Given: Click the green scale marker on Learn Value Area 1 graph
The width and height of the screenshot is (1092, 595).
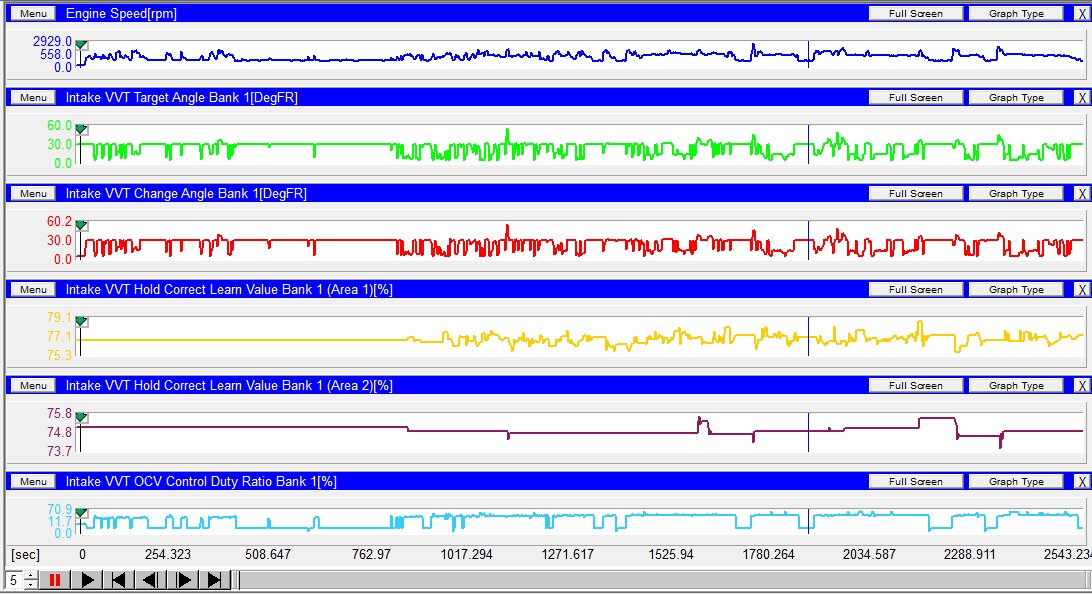Looking at the screenshot, I should pyautogui.click(x=81, y=322).
